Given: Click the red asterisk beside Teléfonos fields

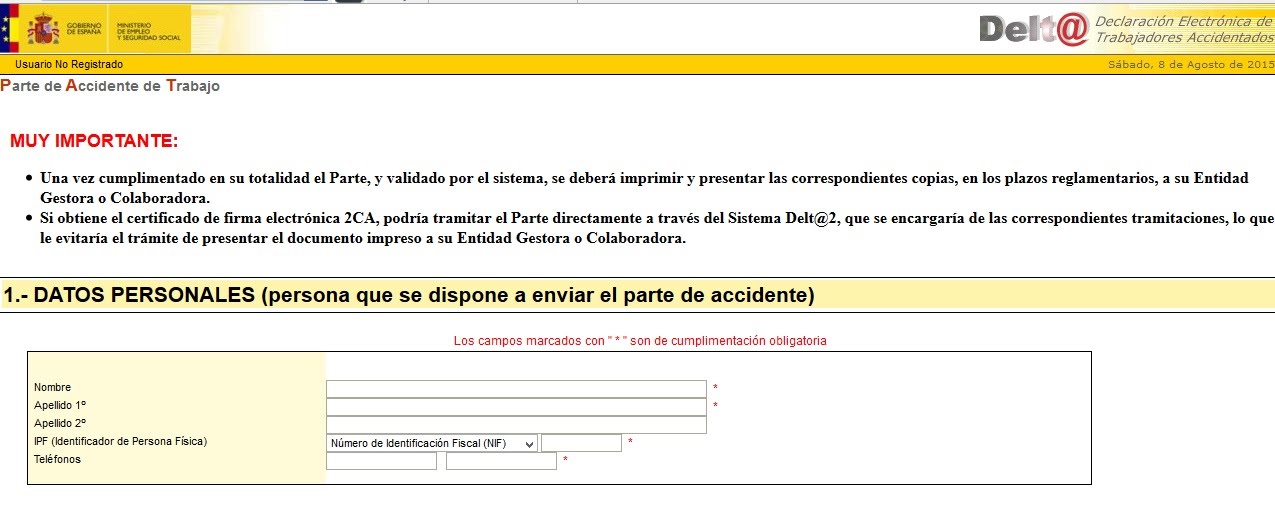Looking at the screenshot, I should 566,461.
